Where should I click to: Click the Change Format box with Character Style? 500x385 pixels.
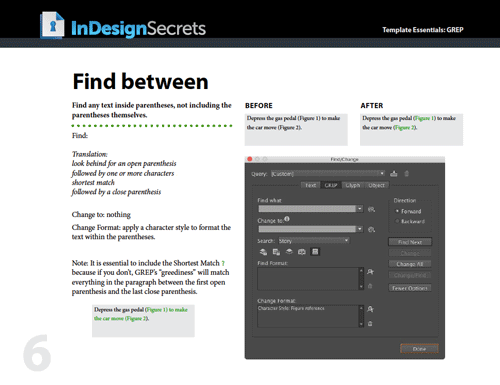(x=308, y=316)
